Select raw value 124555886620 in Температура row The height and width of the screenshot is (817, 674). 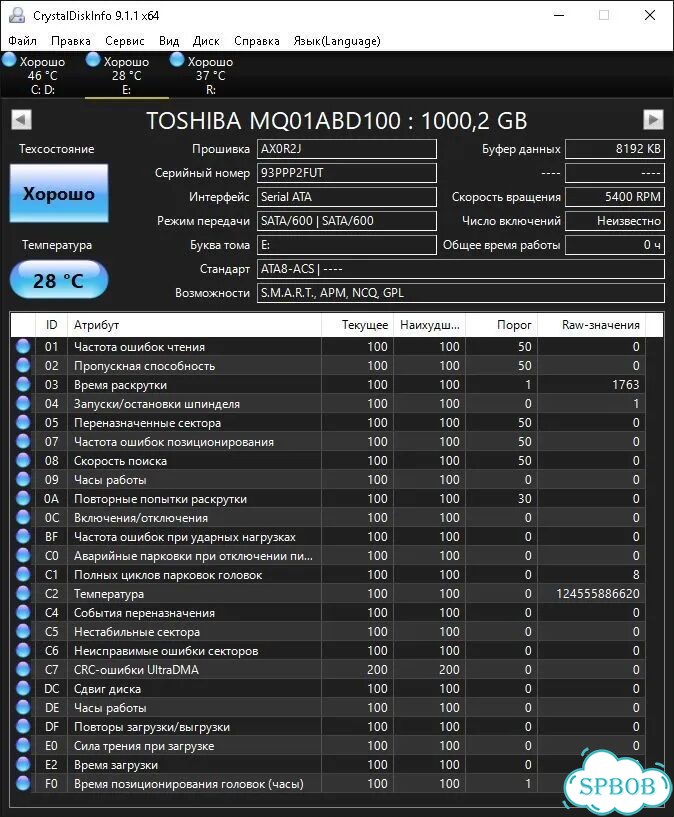point(597,593)
